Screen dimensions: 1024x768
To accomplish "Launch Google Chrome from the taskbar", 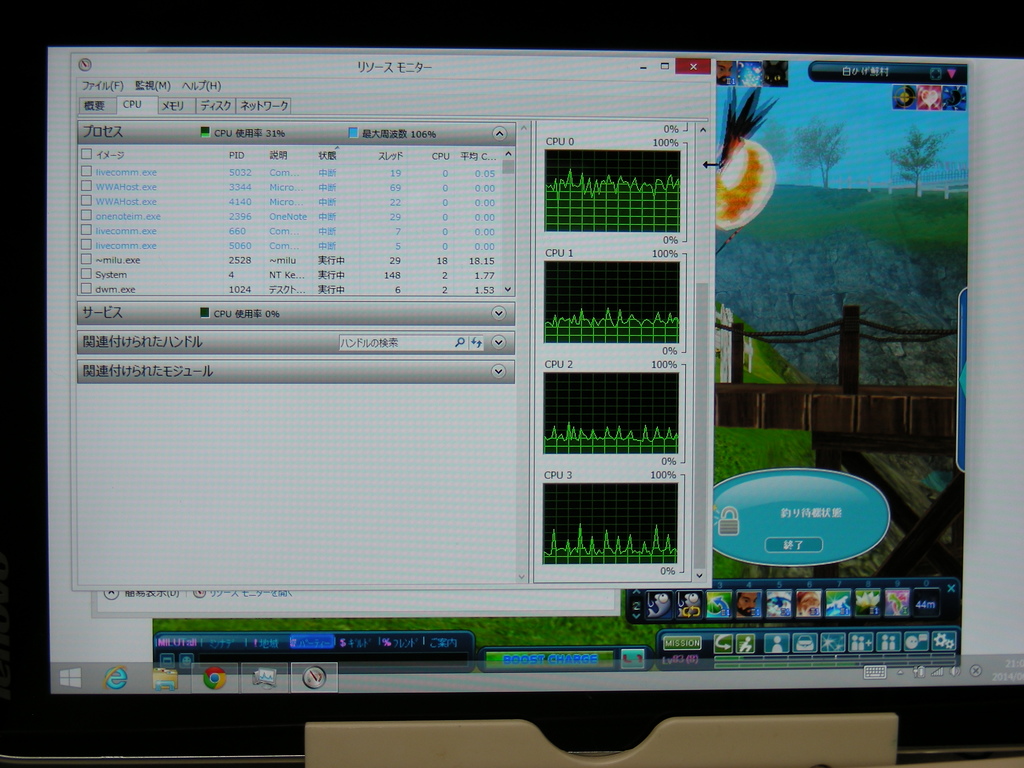I will pos(214,678).
